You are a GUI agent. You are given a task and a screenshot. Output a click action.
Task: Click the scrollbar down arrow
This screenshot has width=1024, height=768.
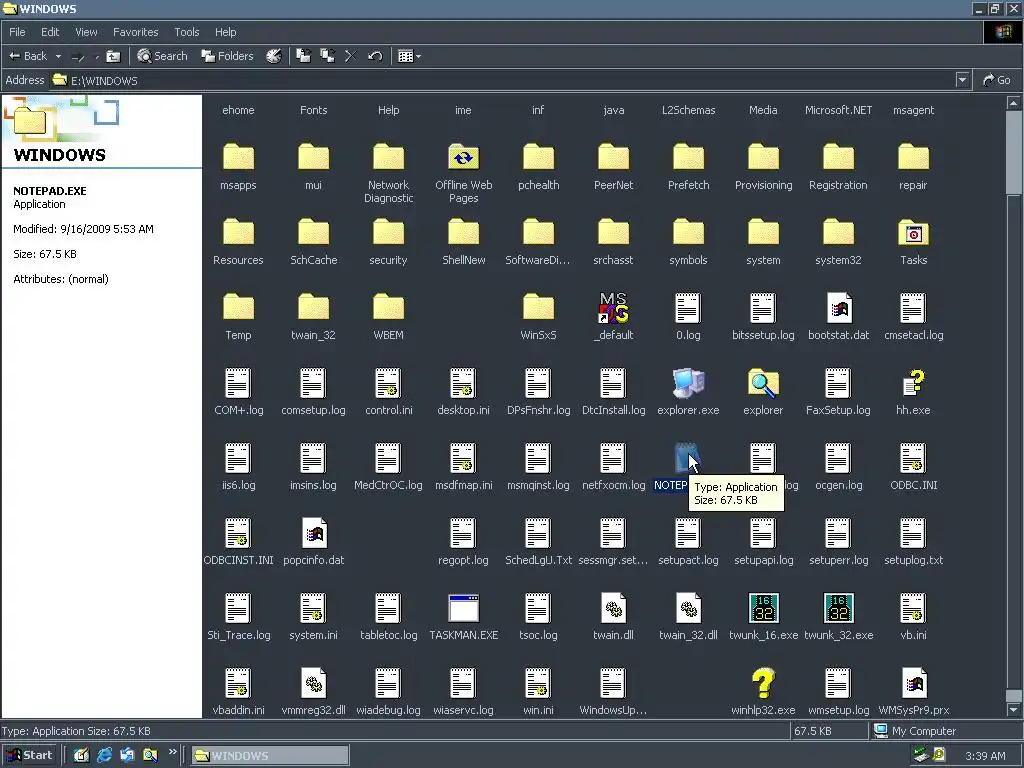click(x=1013, y=710)
